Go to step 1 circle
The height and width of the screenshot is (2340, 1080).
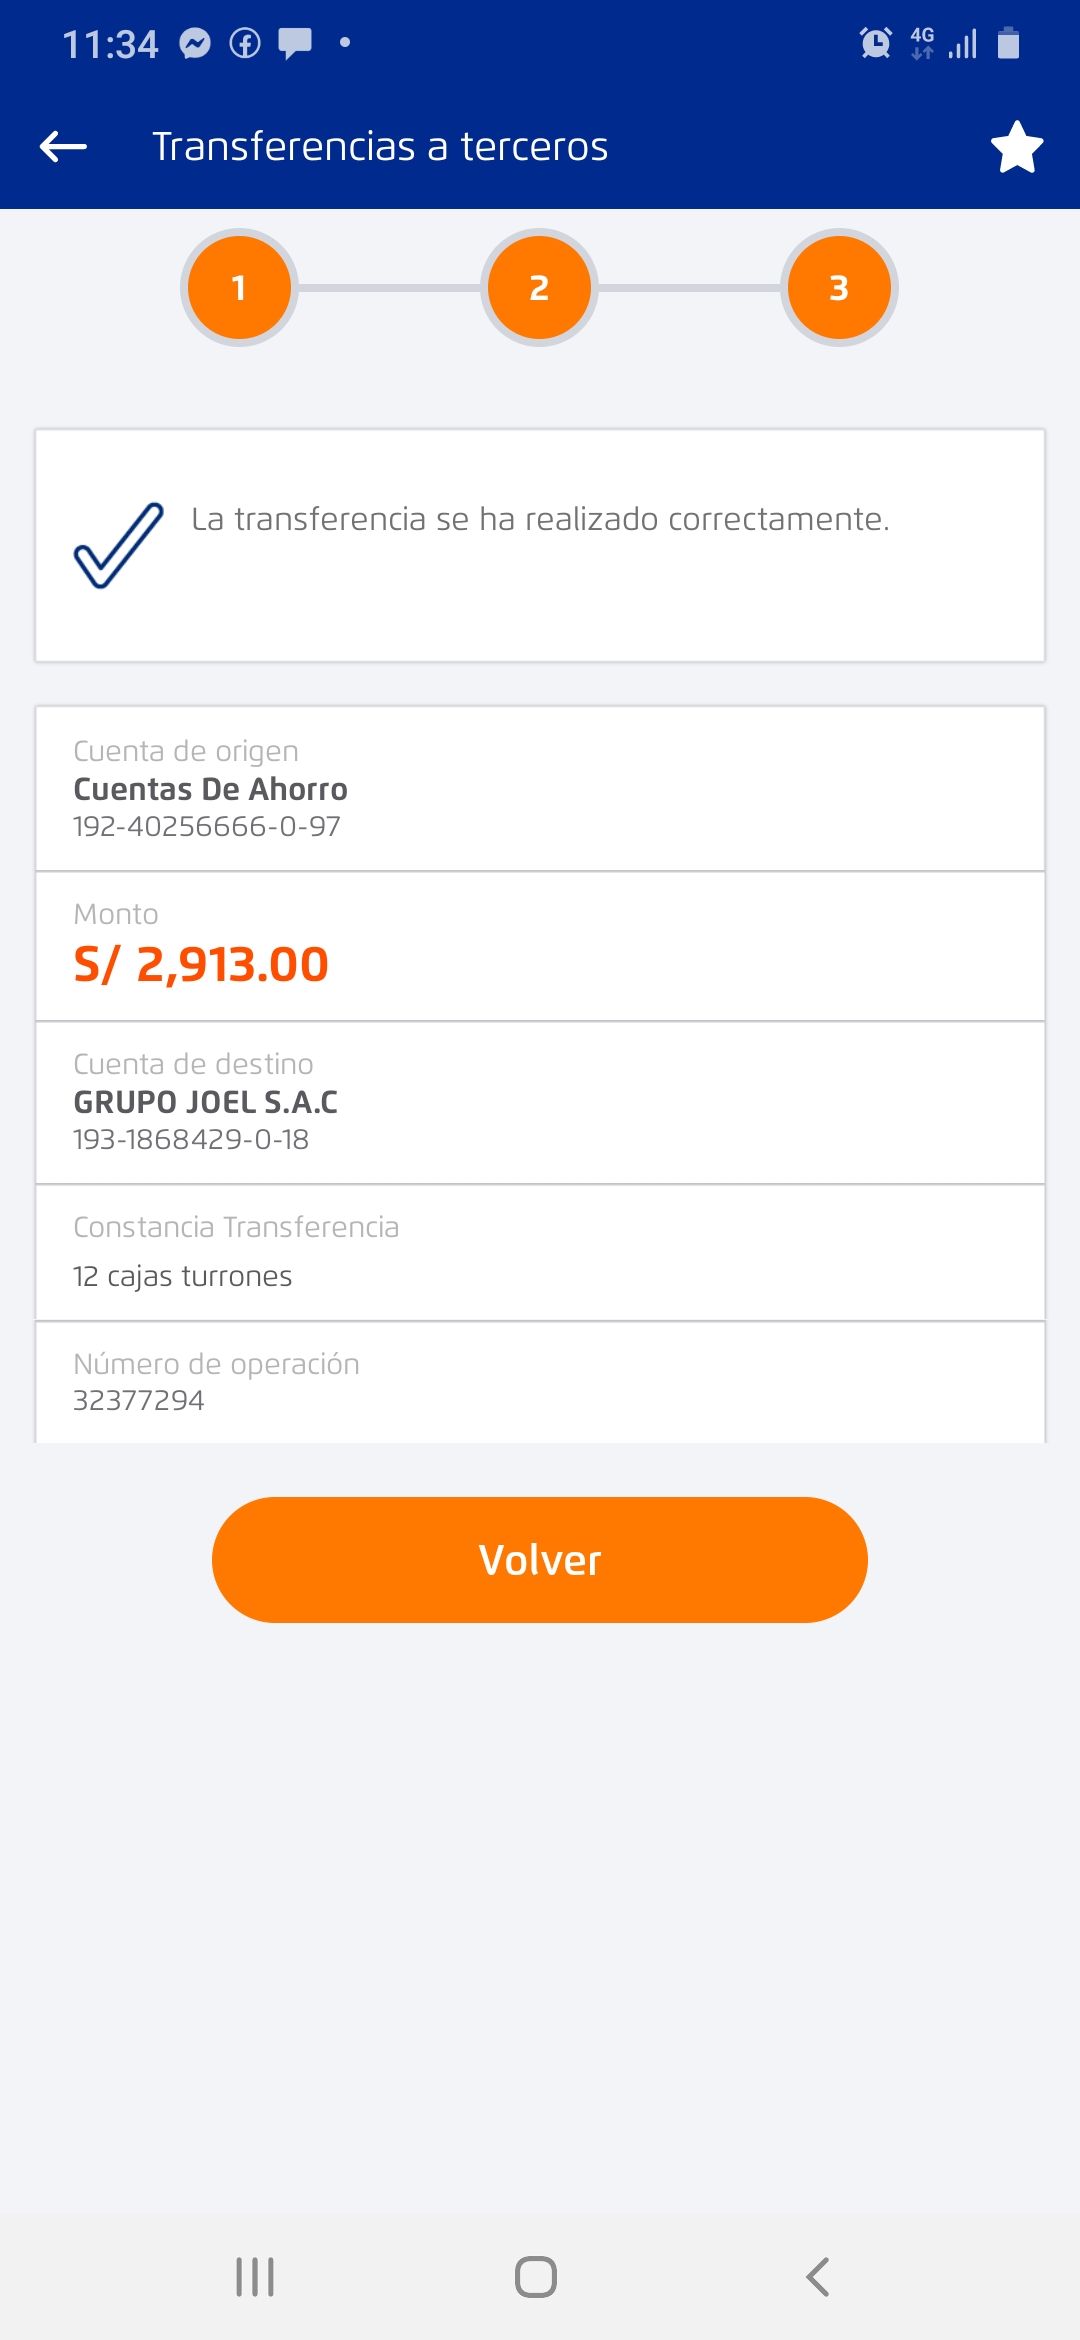(x=239, y=288)
